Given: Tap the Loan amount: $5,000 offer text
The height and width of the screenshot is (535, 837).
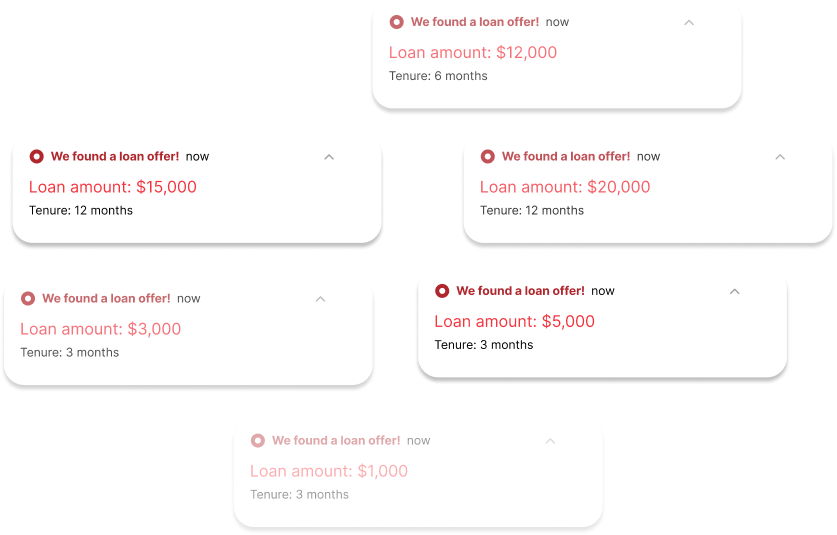Looking at the screenshot, I should [x=515, y=322].
